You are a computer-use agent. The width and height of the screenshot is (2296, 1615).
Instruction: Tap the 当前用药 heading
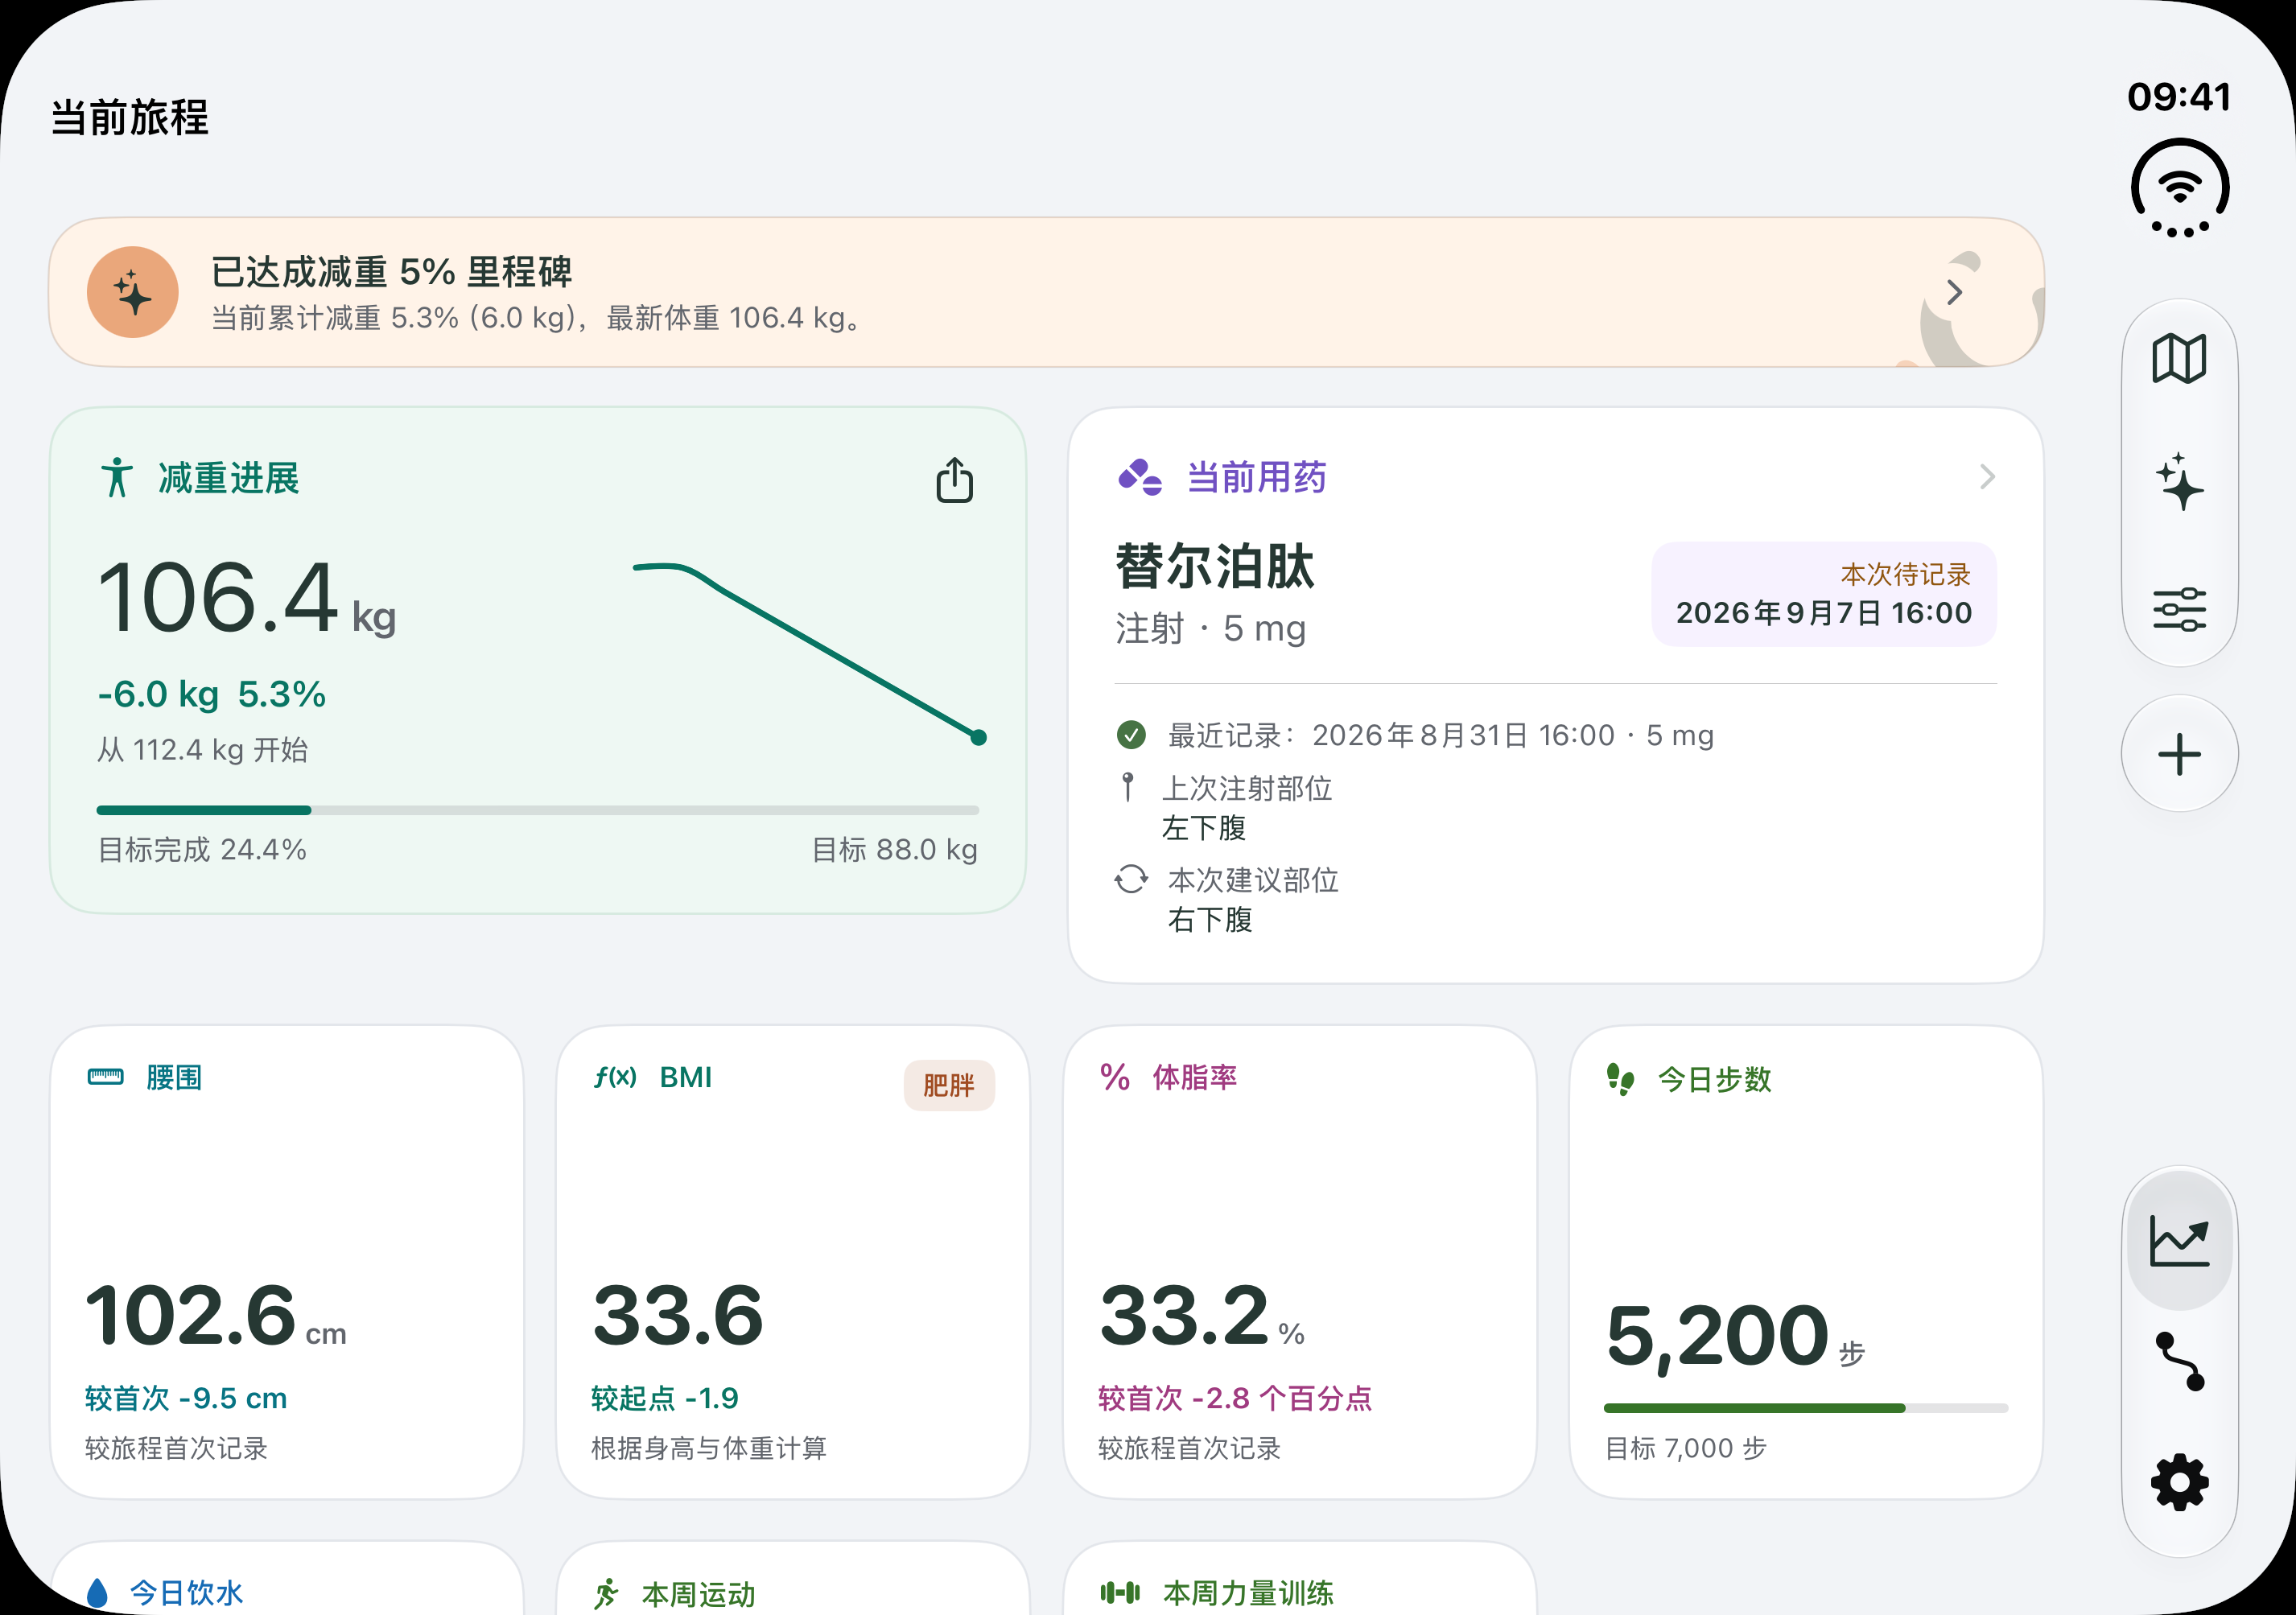pos(1256,477)
